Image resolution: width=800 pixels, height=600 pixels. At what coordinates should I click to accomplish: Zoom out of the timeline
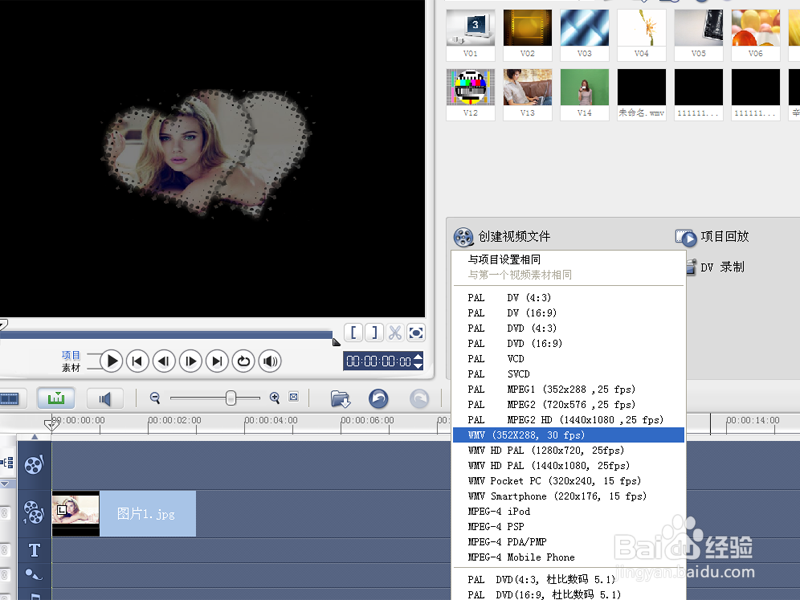tap(155, 397)
